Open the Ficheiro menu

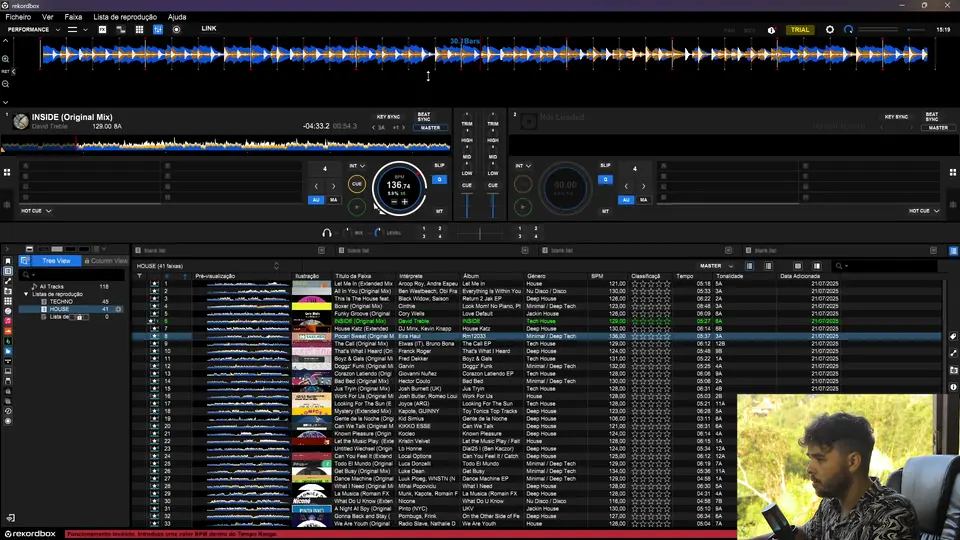tap(18, 17)
